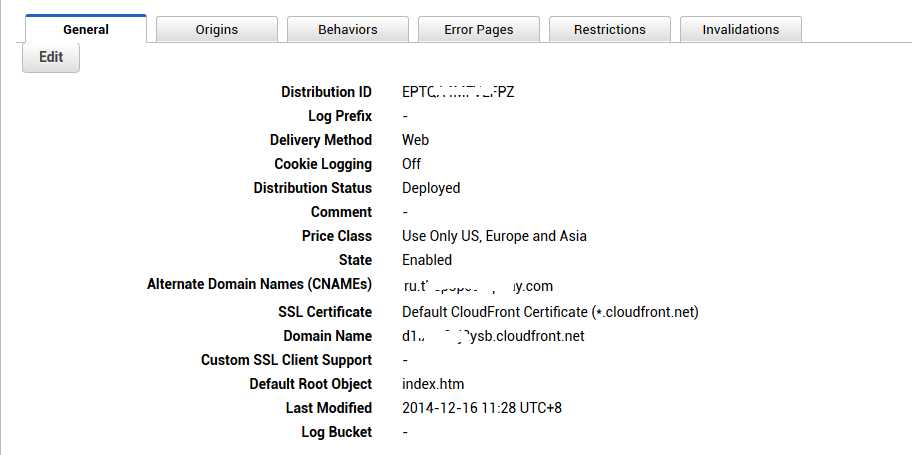Open the Restrictions tab
Viewport: 912px width, 455px height.
tap(610, 29)
